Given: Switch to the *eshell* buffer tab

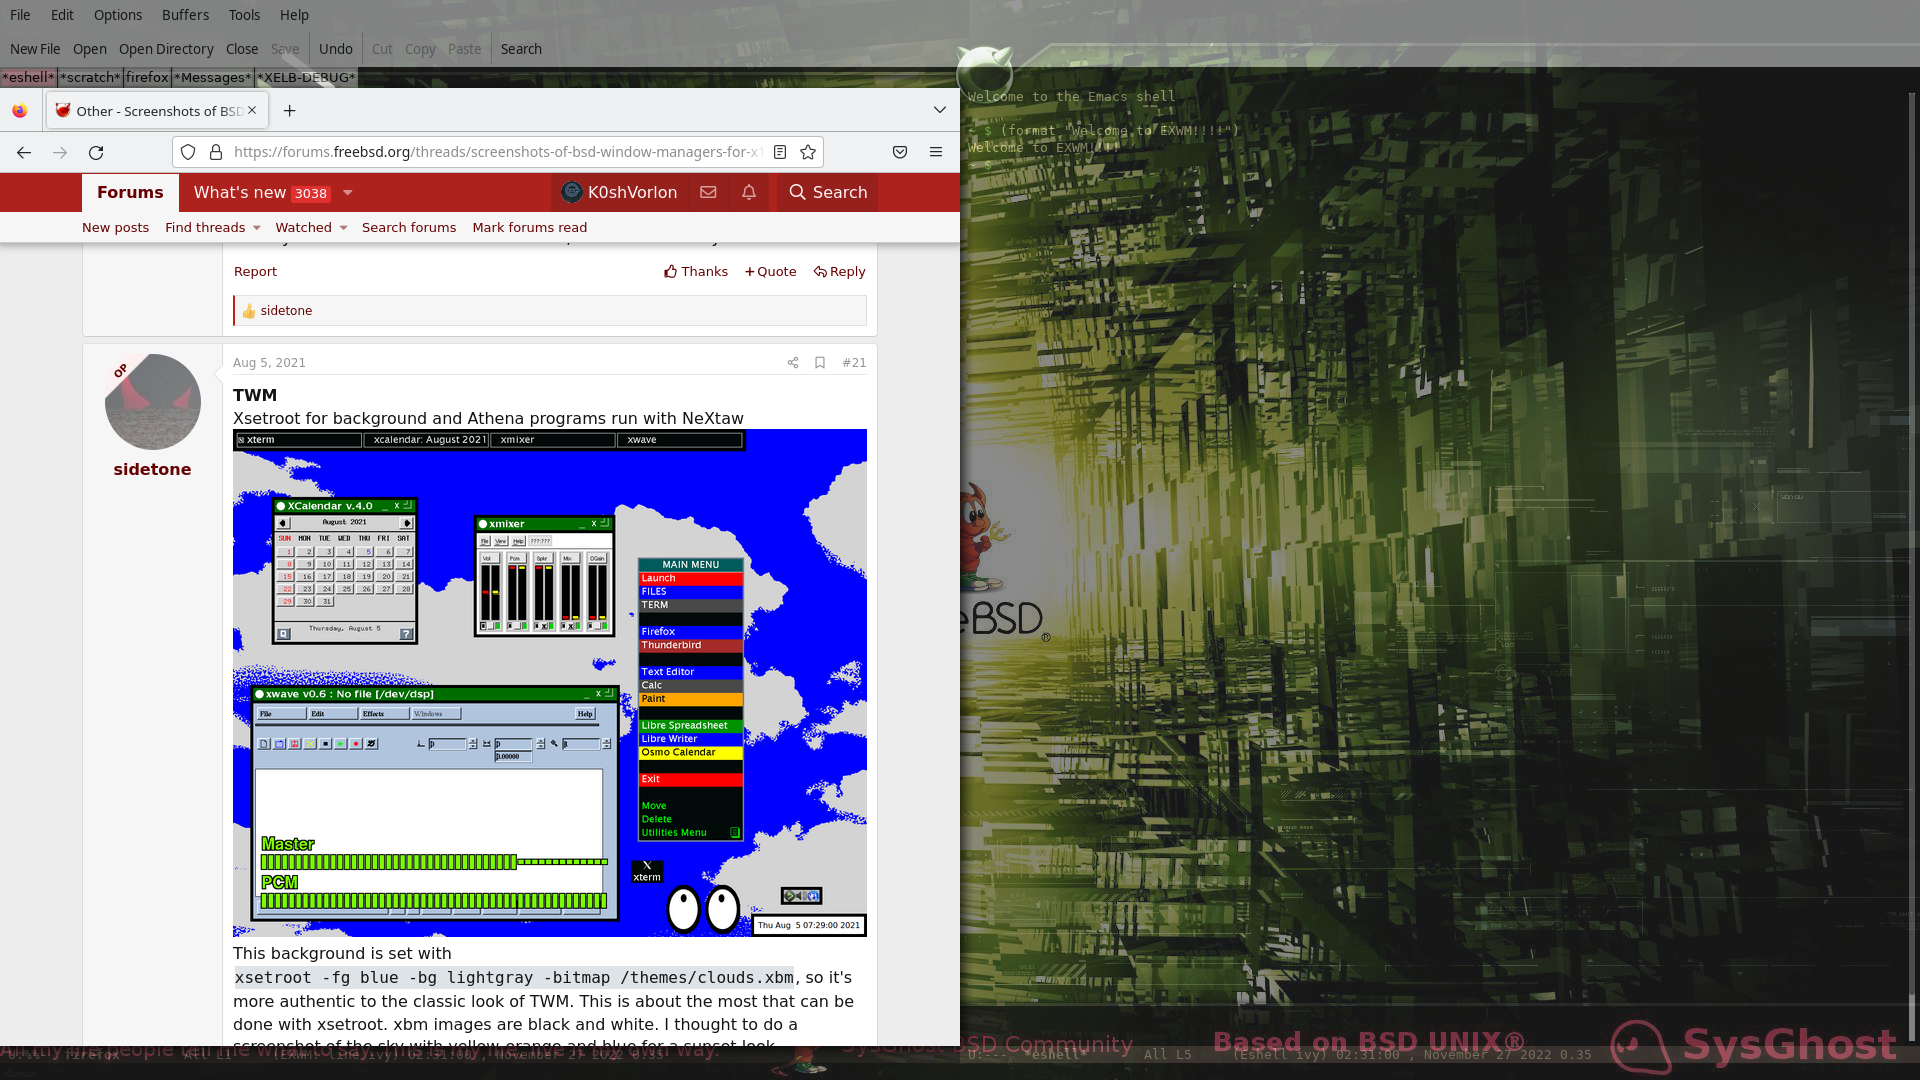Looking at the screenshot, I should 28,78.
